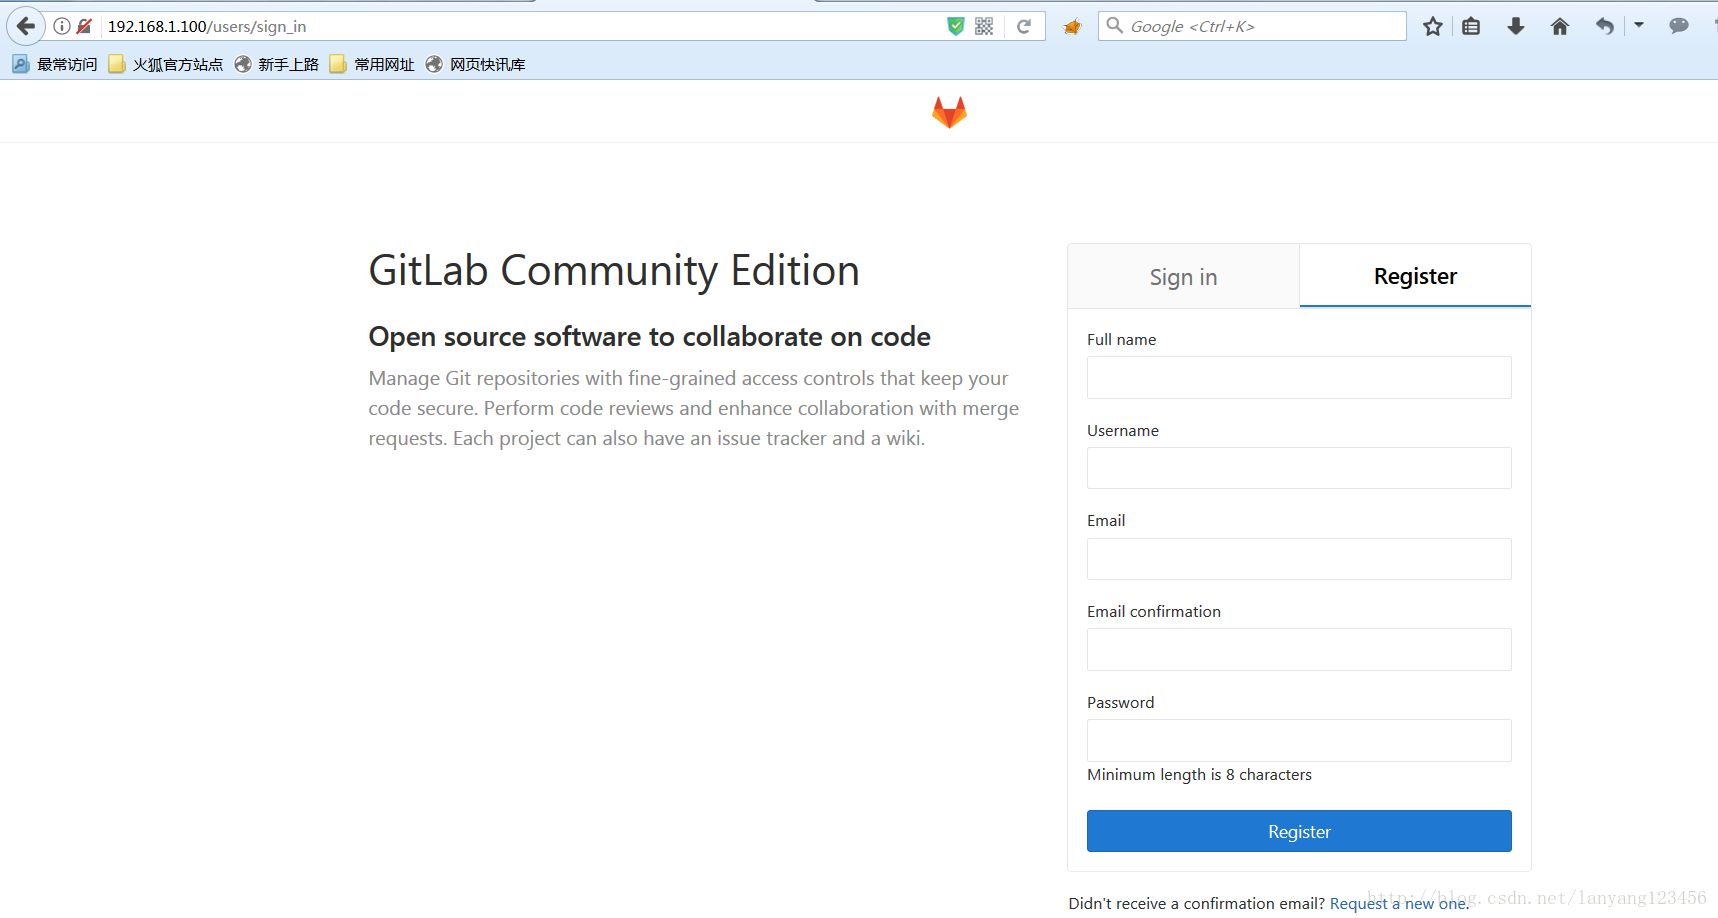Open the 新手上路 bookmark
Image resolution: width=1718 pixels, height=918 pixels.
[x=277, y=64]
